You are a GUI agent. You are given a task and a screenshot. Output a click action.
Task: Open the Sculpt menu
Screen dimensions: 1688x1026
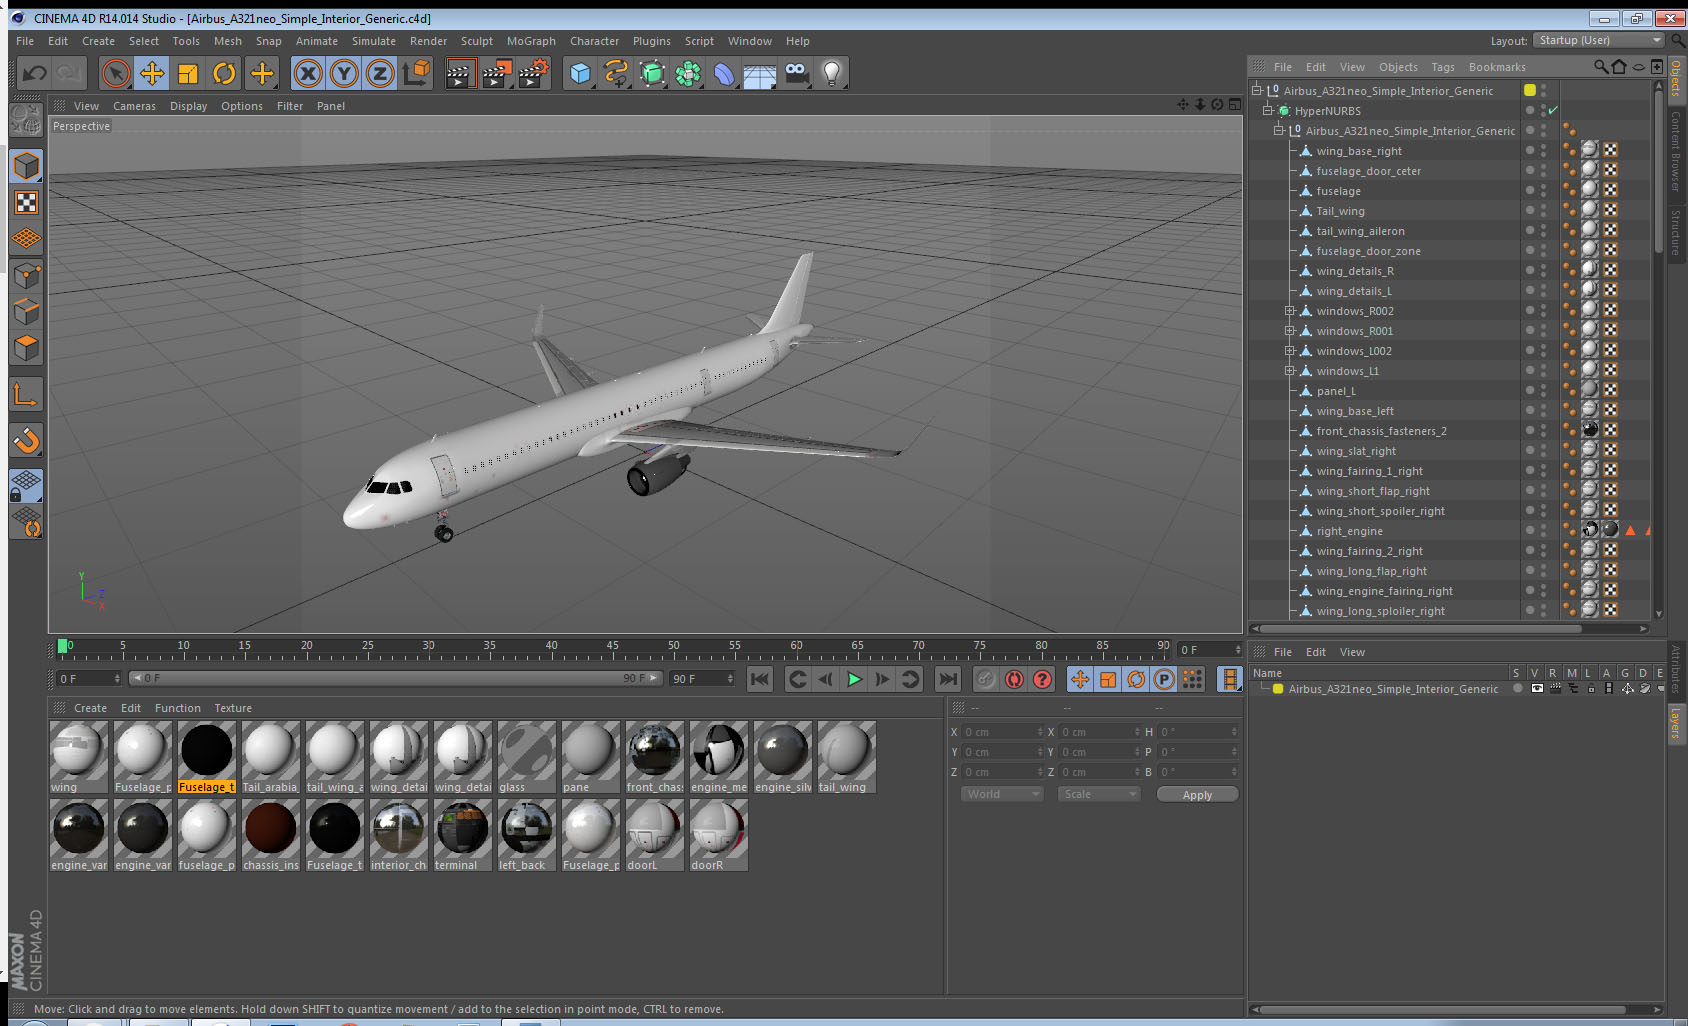[477, 41]
